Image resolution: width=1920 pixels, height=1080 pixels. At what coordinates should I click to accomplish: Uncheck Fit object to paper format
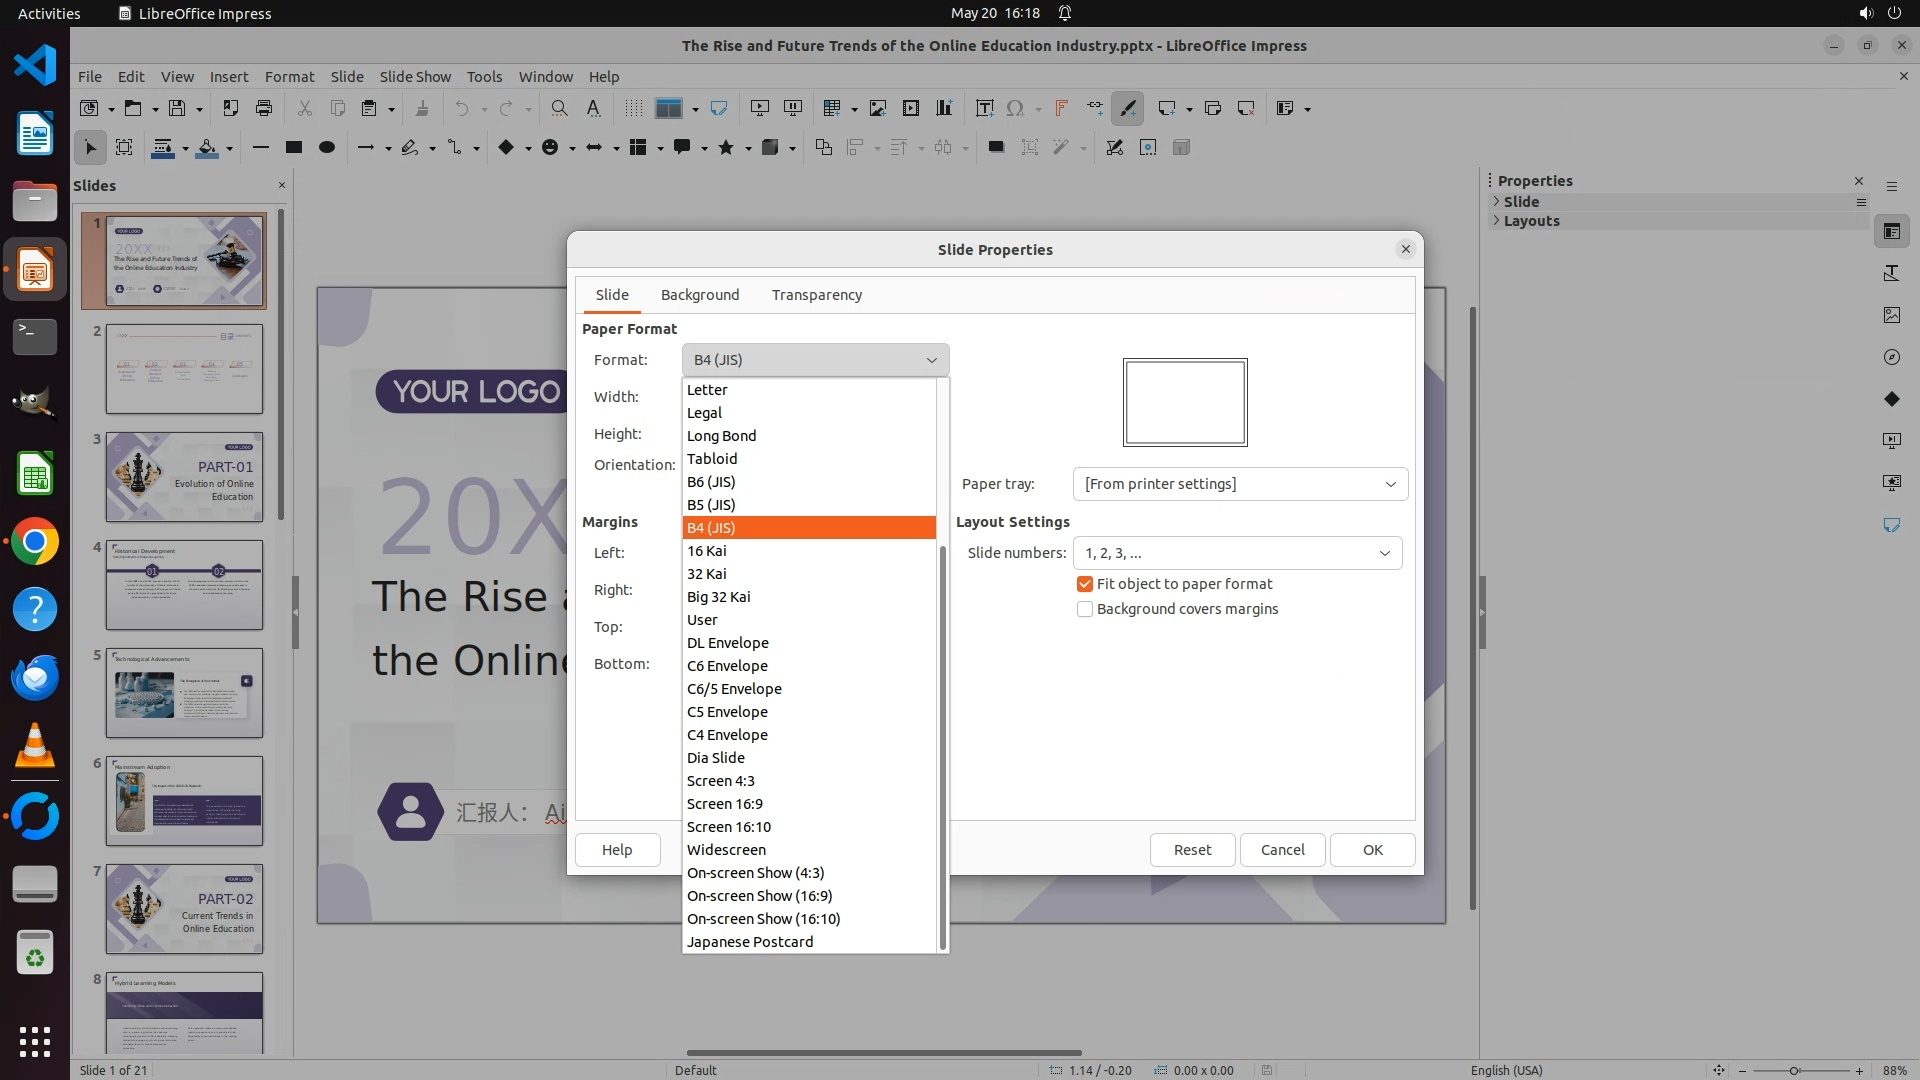tap(1085, 584)
